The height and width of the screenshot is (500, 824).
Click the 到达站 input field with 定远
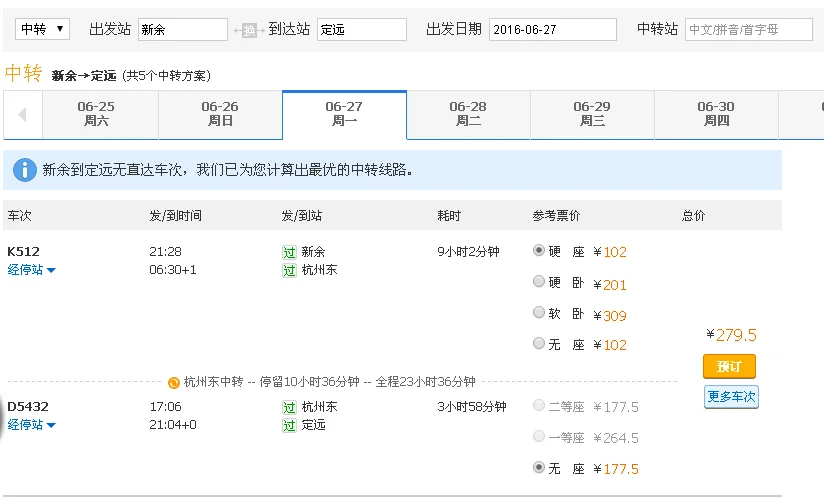(x=362, y=29)
